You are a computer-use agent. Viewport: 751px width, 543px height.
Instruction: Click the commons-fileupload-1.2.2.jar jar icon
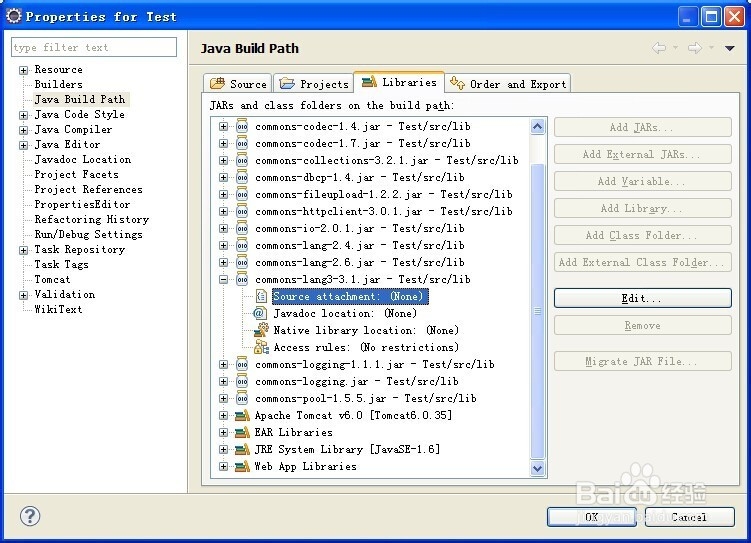tap(242, 194)
